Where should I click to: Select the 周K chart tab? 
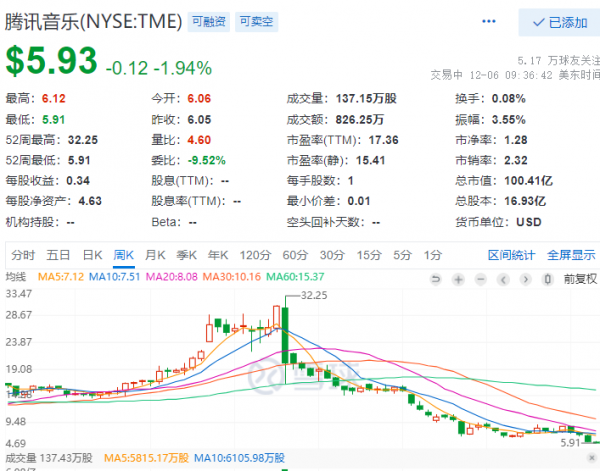pyautogui.click(x=124, y=255)
